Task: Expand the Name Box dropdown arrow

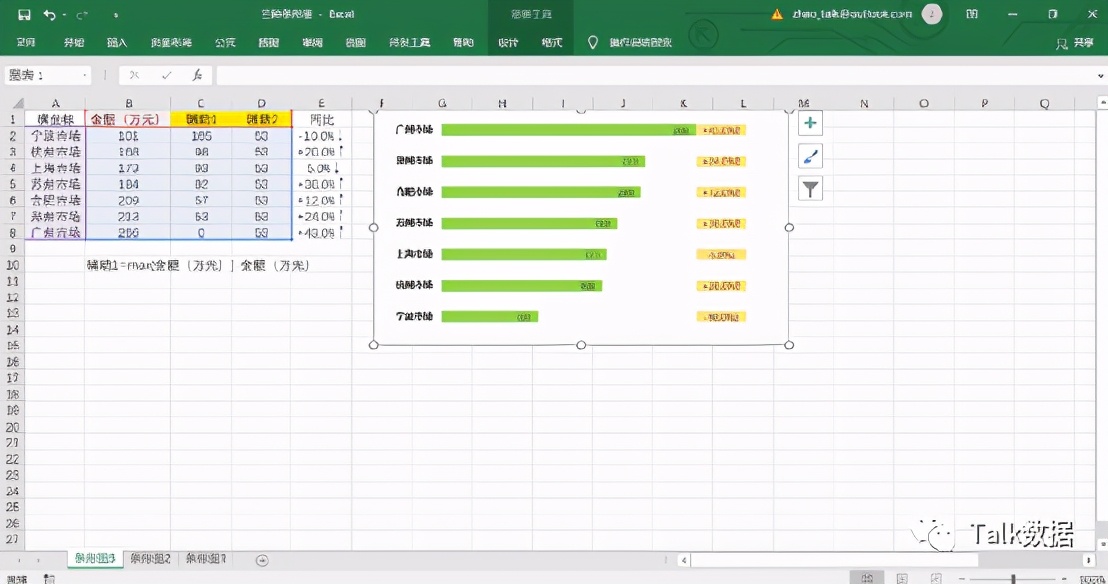Action: coord(85,75)
